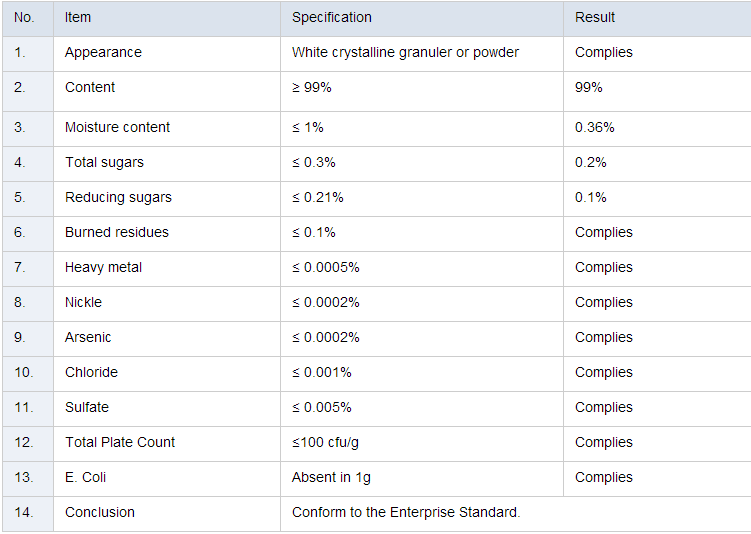751x534 pixels.
Task: Click "Conform to the Enterprise Standard." text
Action: pos(406,512)
